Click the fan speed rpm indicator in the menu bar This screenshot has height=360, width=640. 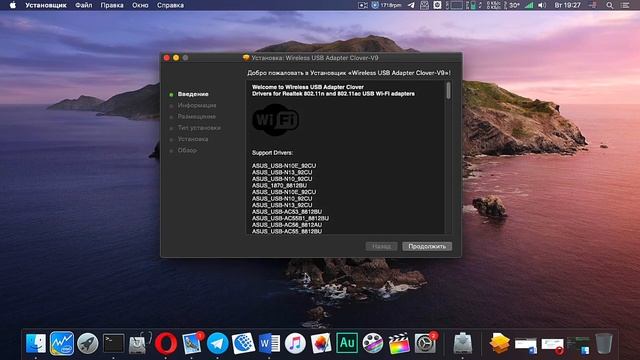[386, 5]
